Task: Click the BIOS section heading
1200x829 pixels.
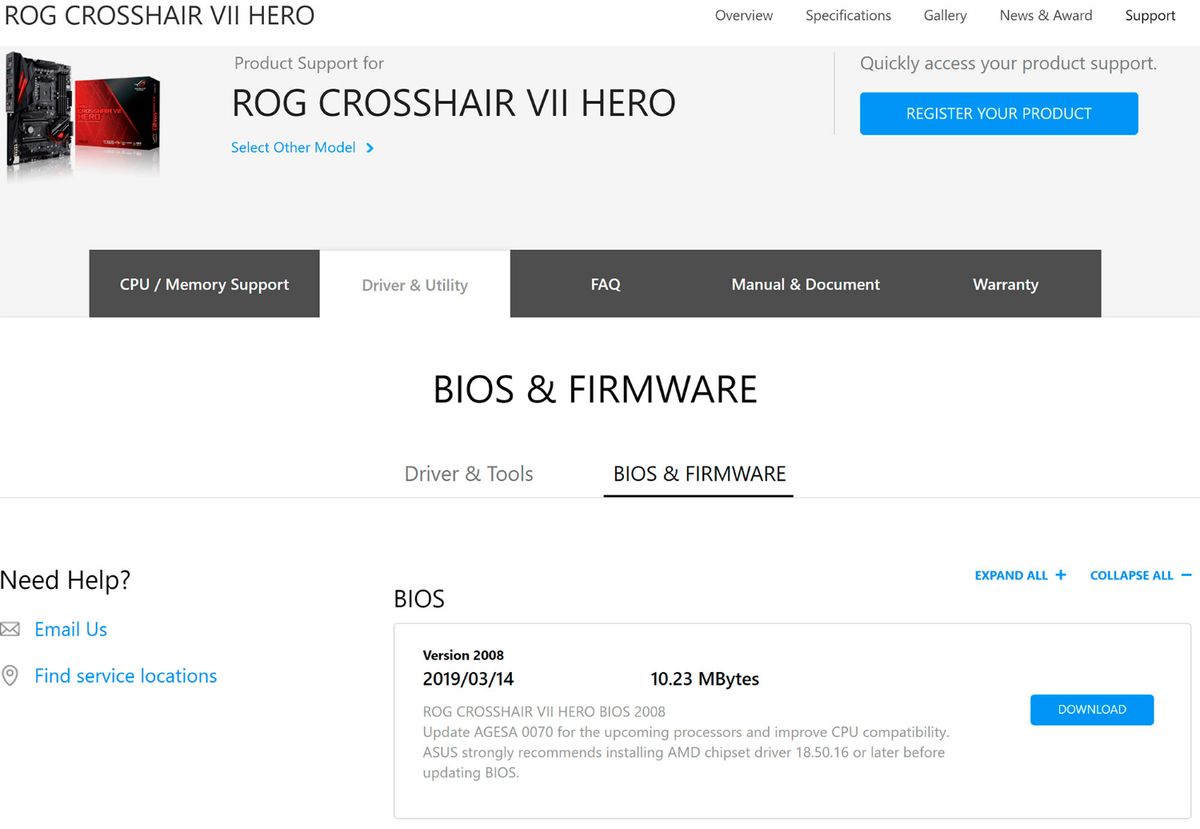Action: tap(419, 599)
